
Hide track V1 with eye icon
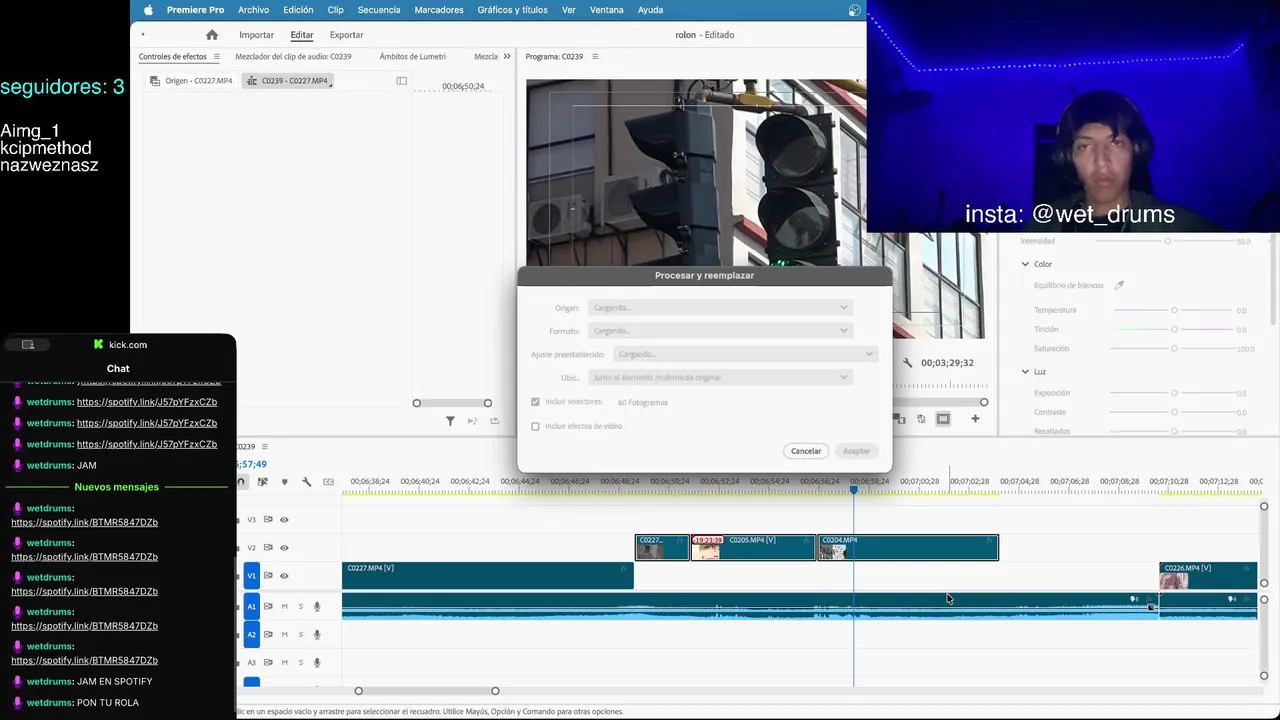pos(284,576)
